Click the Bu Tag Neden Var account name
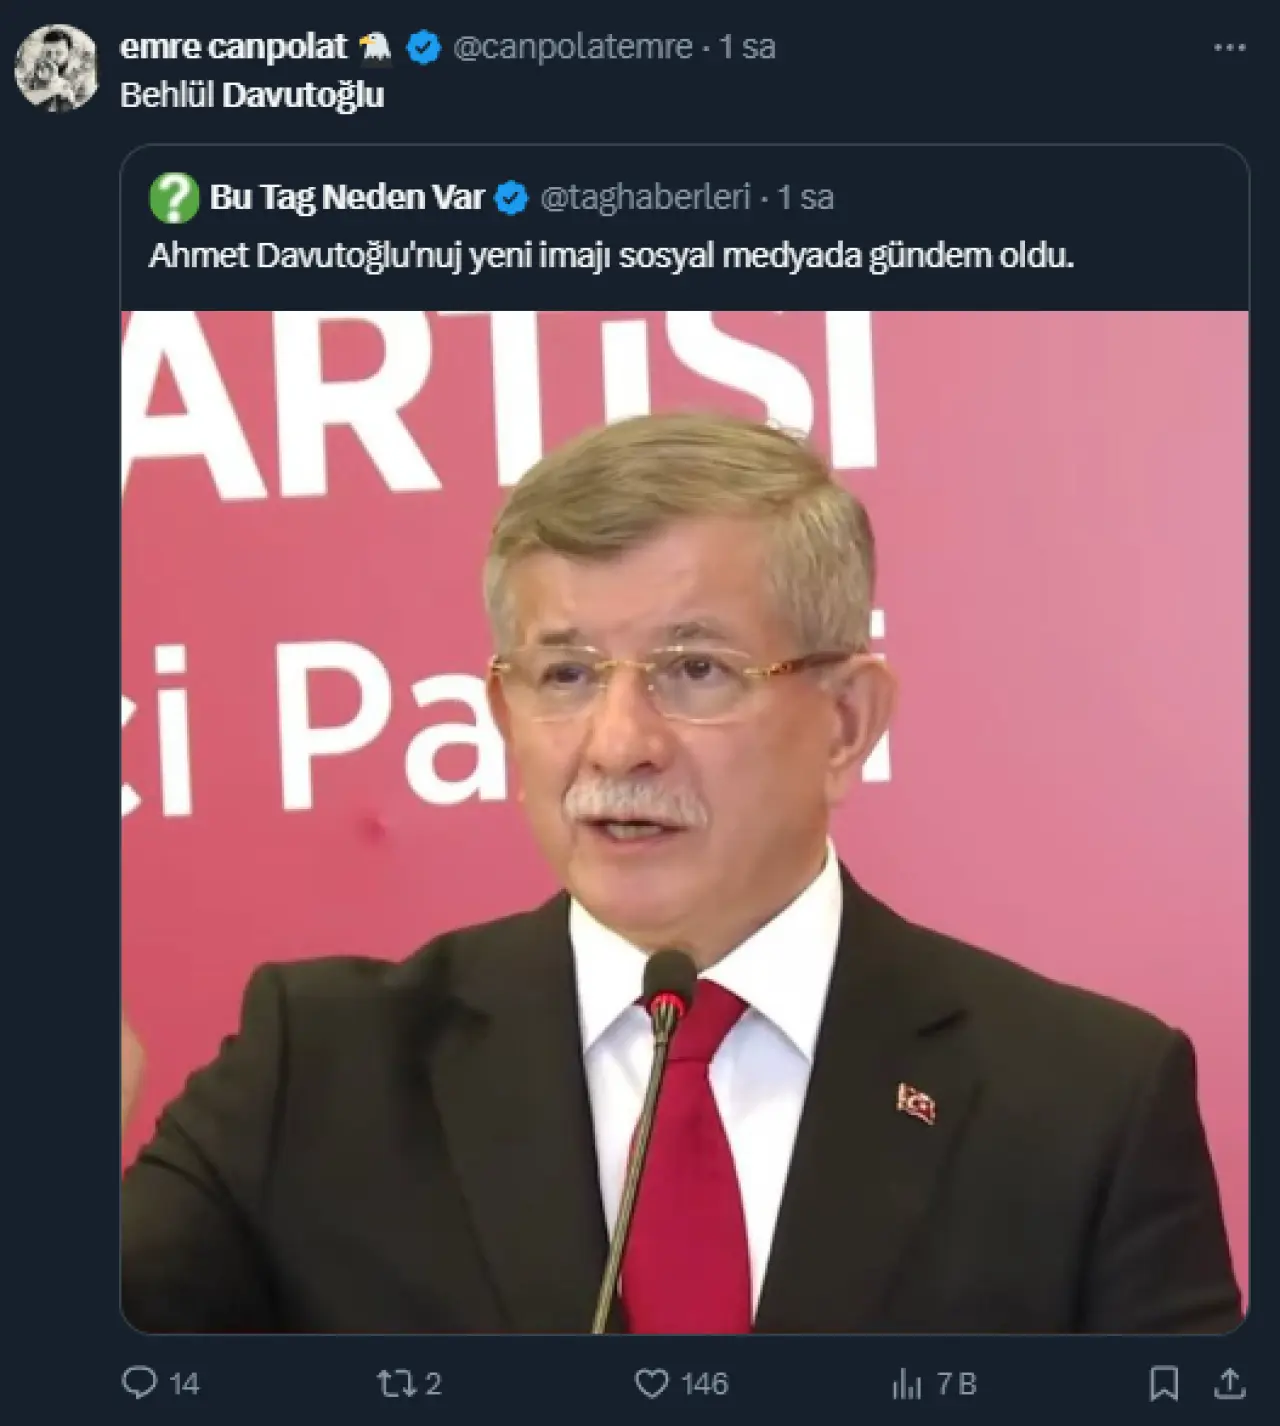This screenshot has width=1280, height=1426. pyautogui.click(x=347, y=197)
